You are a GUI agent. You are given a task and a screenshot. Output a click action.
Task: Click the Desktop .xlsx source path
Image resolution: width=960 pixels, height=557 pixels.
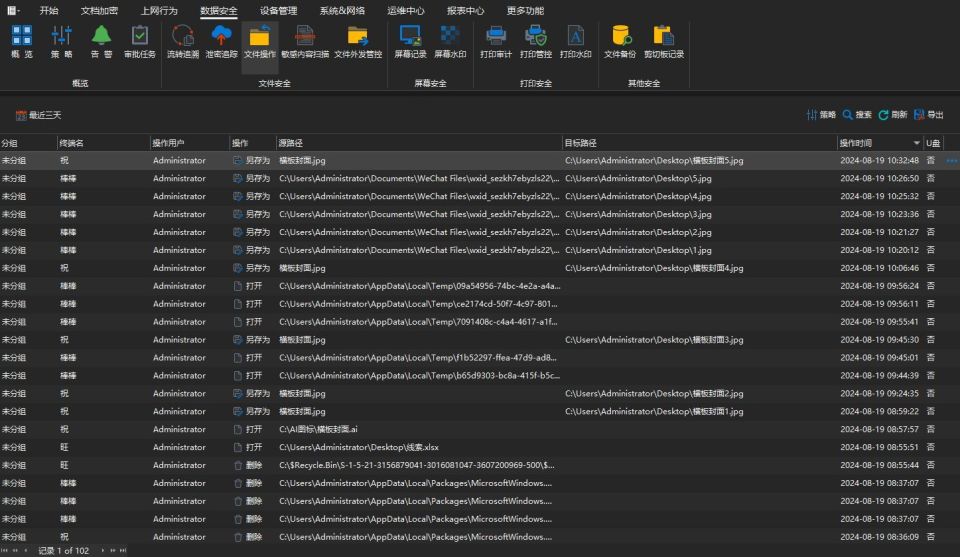click(359, 447)
